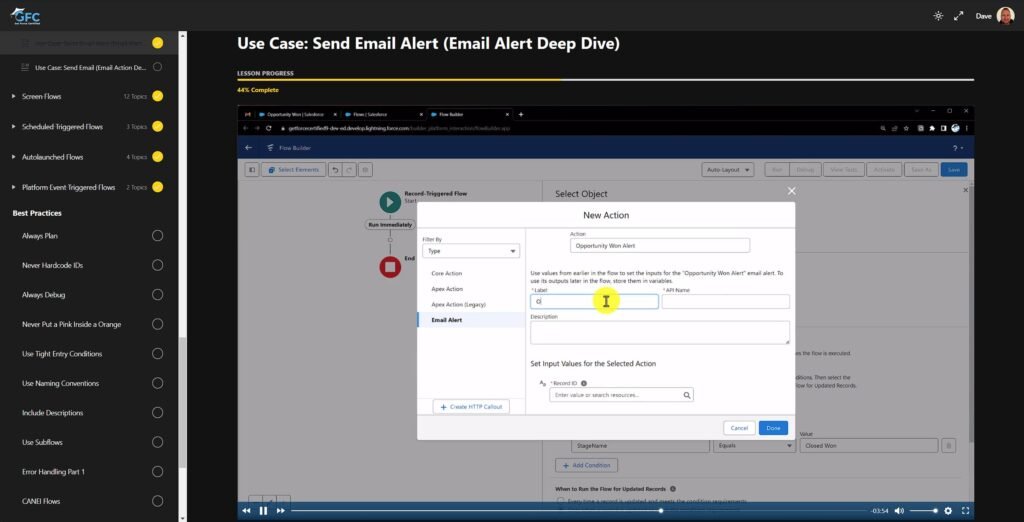Toggle completion circle for Never Hardcode IDs
This screenshot has height=522, width=1024.
[157, 265]
